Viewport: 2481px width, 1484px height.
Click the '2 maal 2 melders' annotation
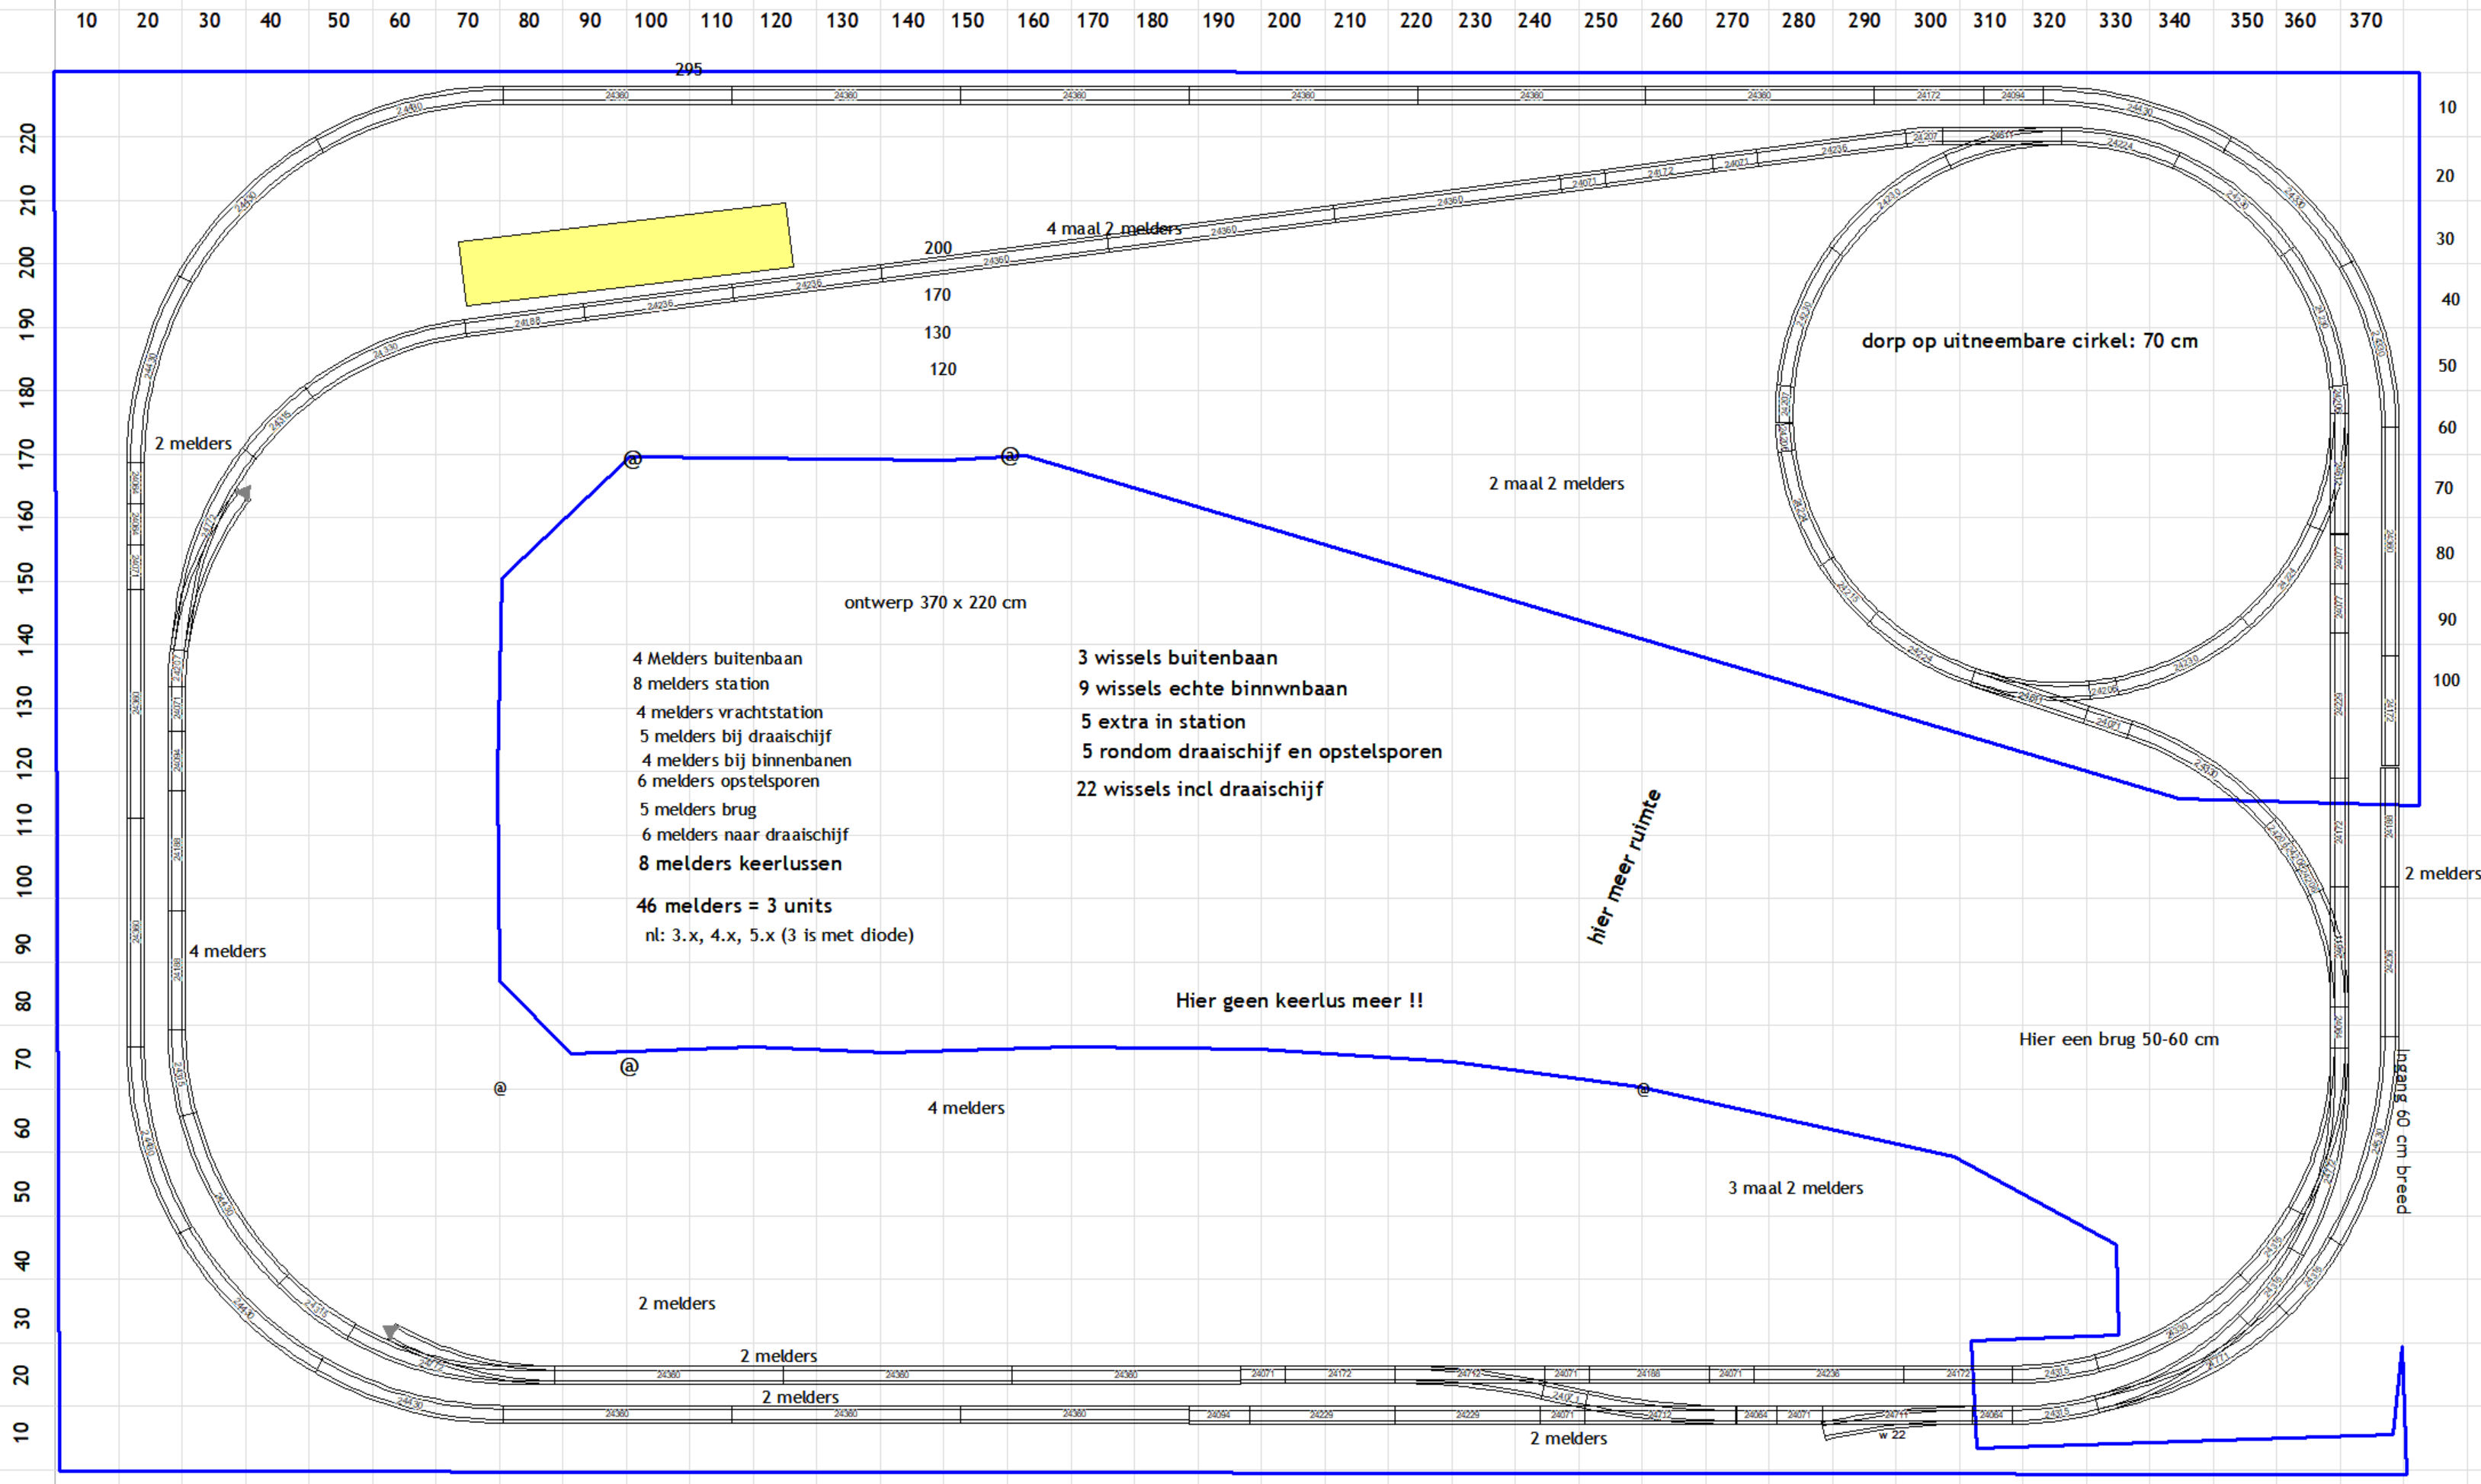(x=1556, y=484)
